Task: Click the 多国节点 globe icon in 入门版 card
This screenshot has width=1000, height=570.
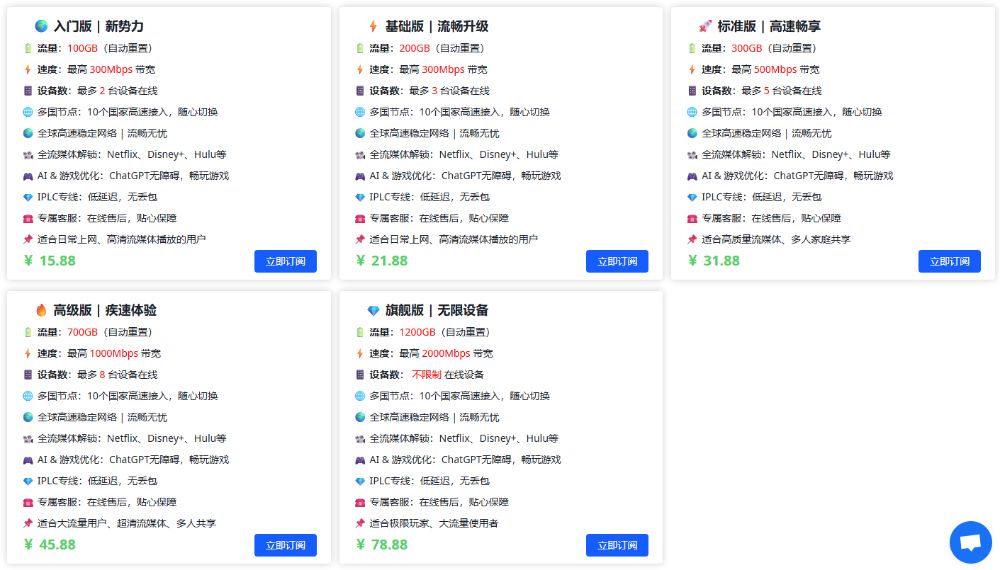Action: 27,112
